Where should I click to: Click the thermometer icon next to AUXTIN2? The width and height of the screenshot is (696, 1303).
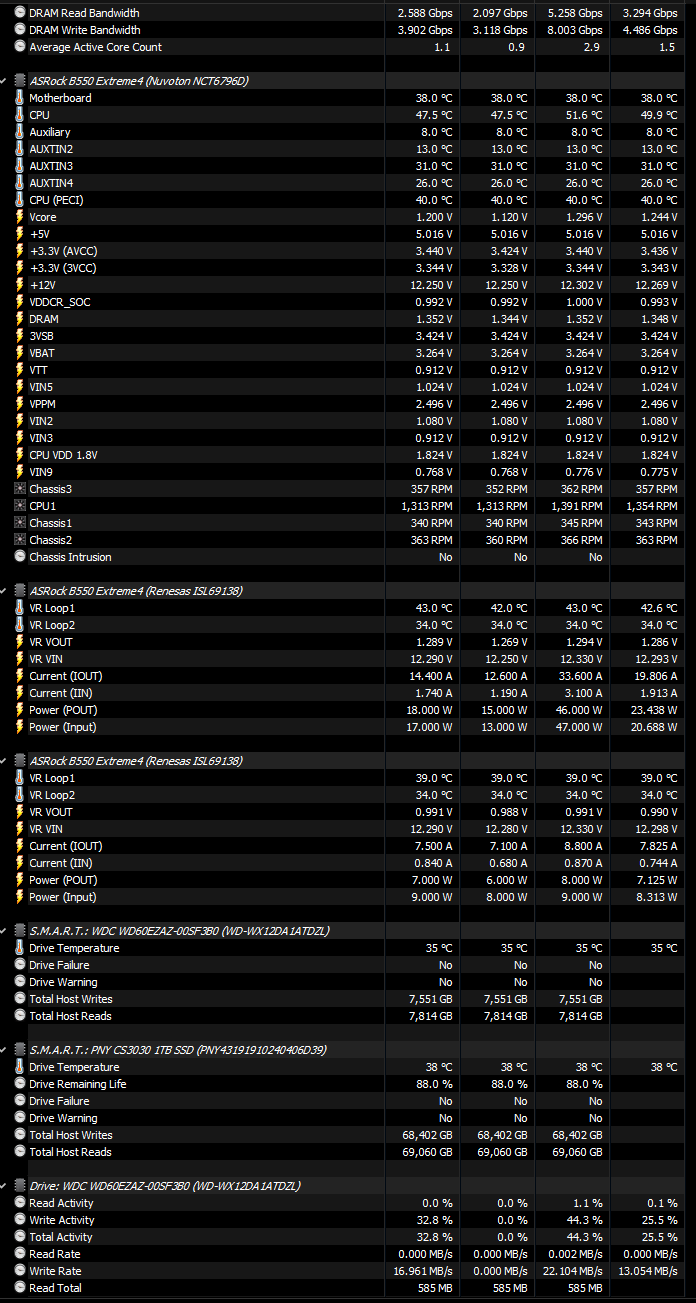pos(20,149)
